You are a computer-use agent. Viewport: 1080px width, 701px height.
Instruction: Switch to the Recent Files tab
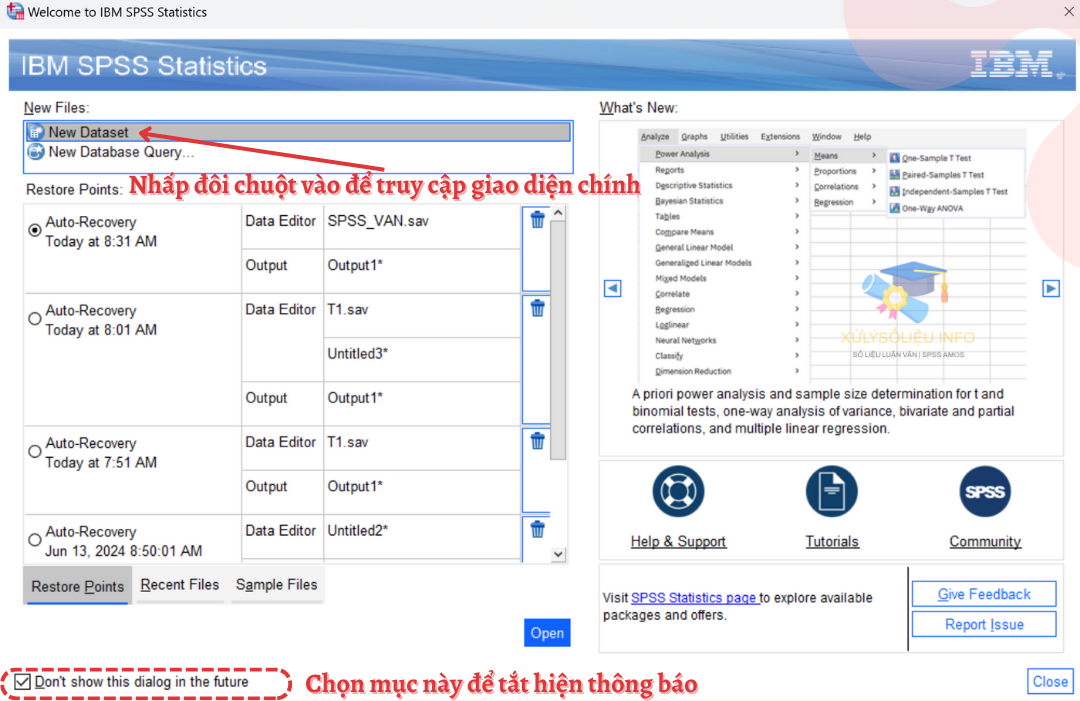[180, 585]
